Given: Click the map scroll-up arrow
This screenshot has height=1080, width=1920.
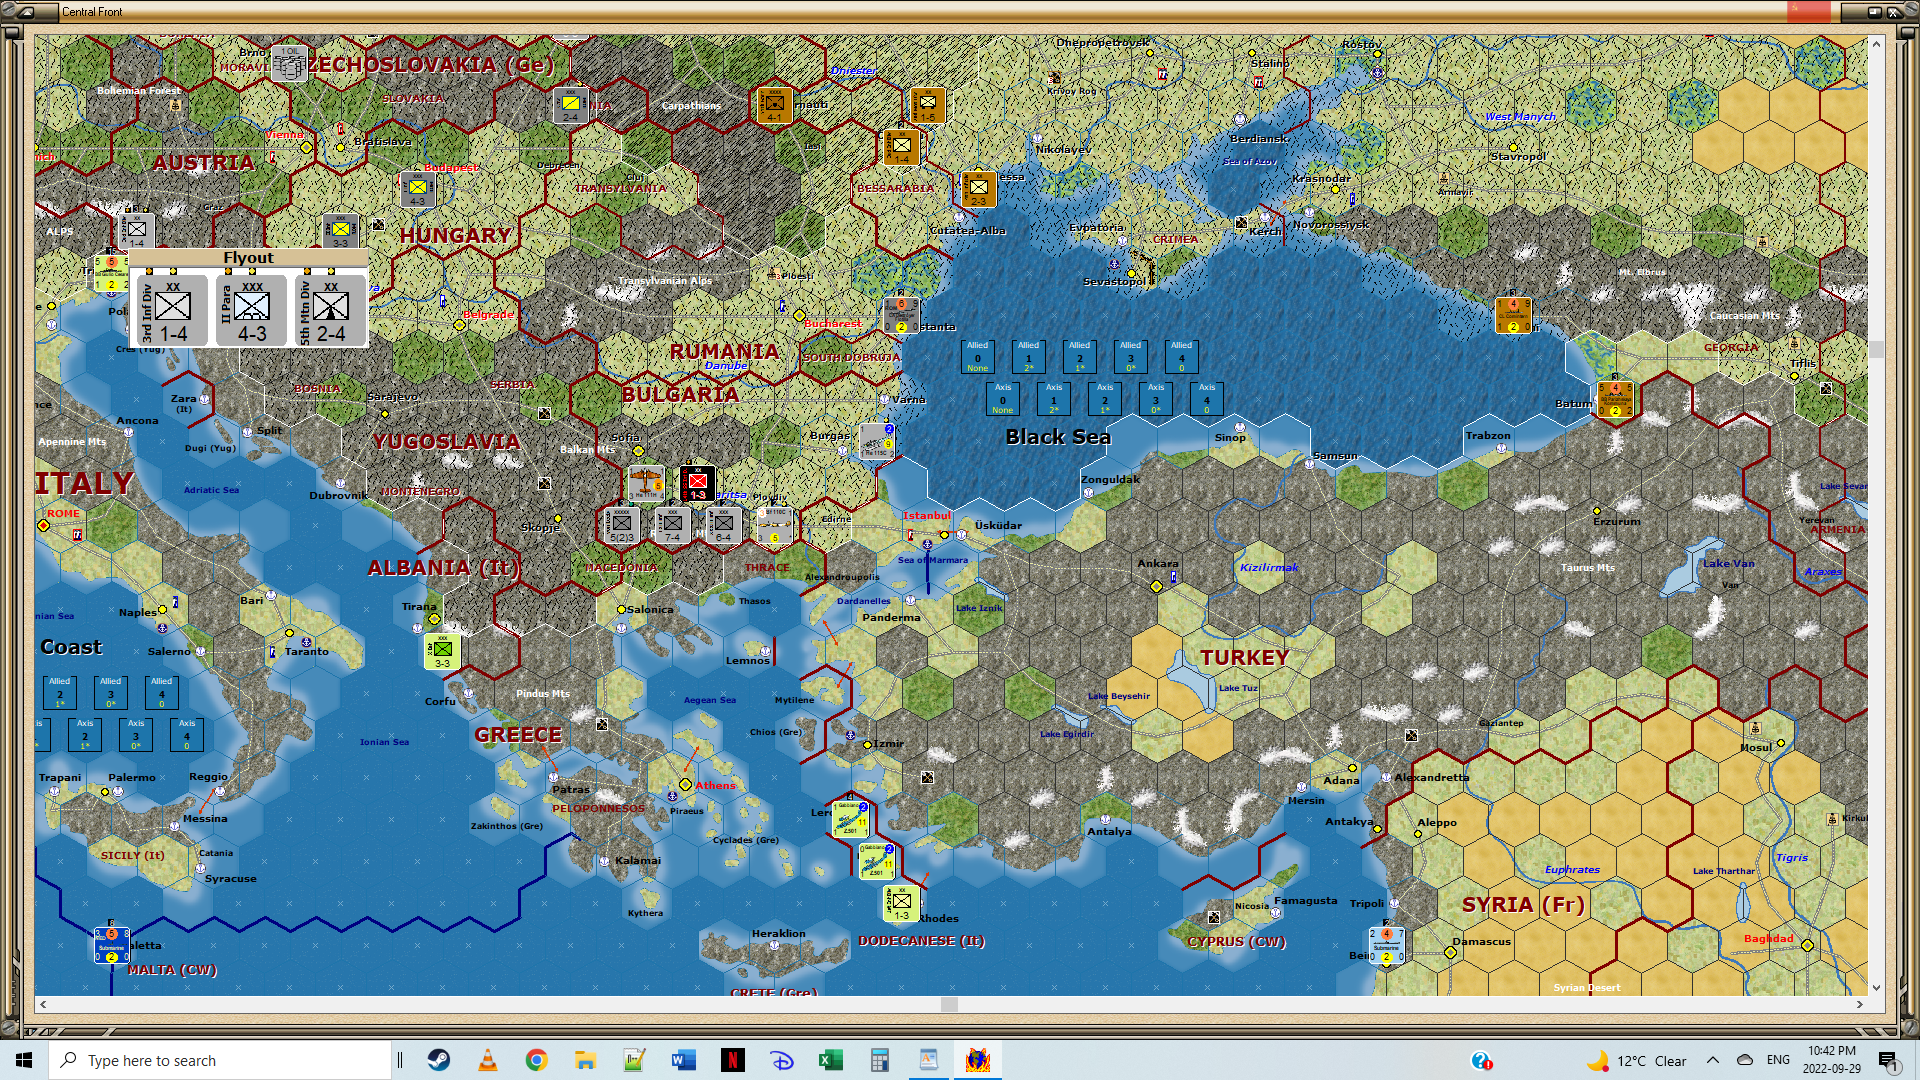Looking at the screenshot, I should (1876, 43).
